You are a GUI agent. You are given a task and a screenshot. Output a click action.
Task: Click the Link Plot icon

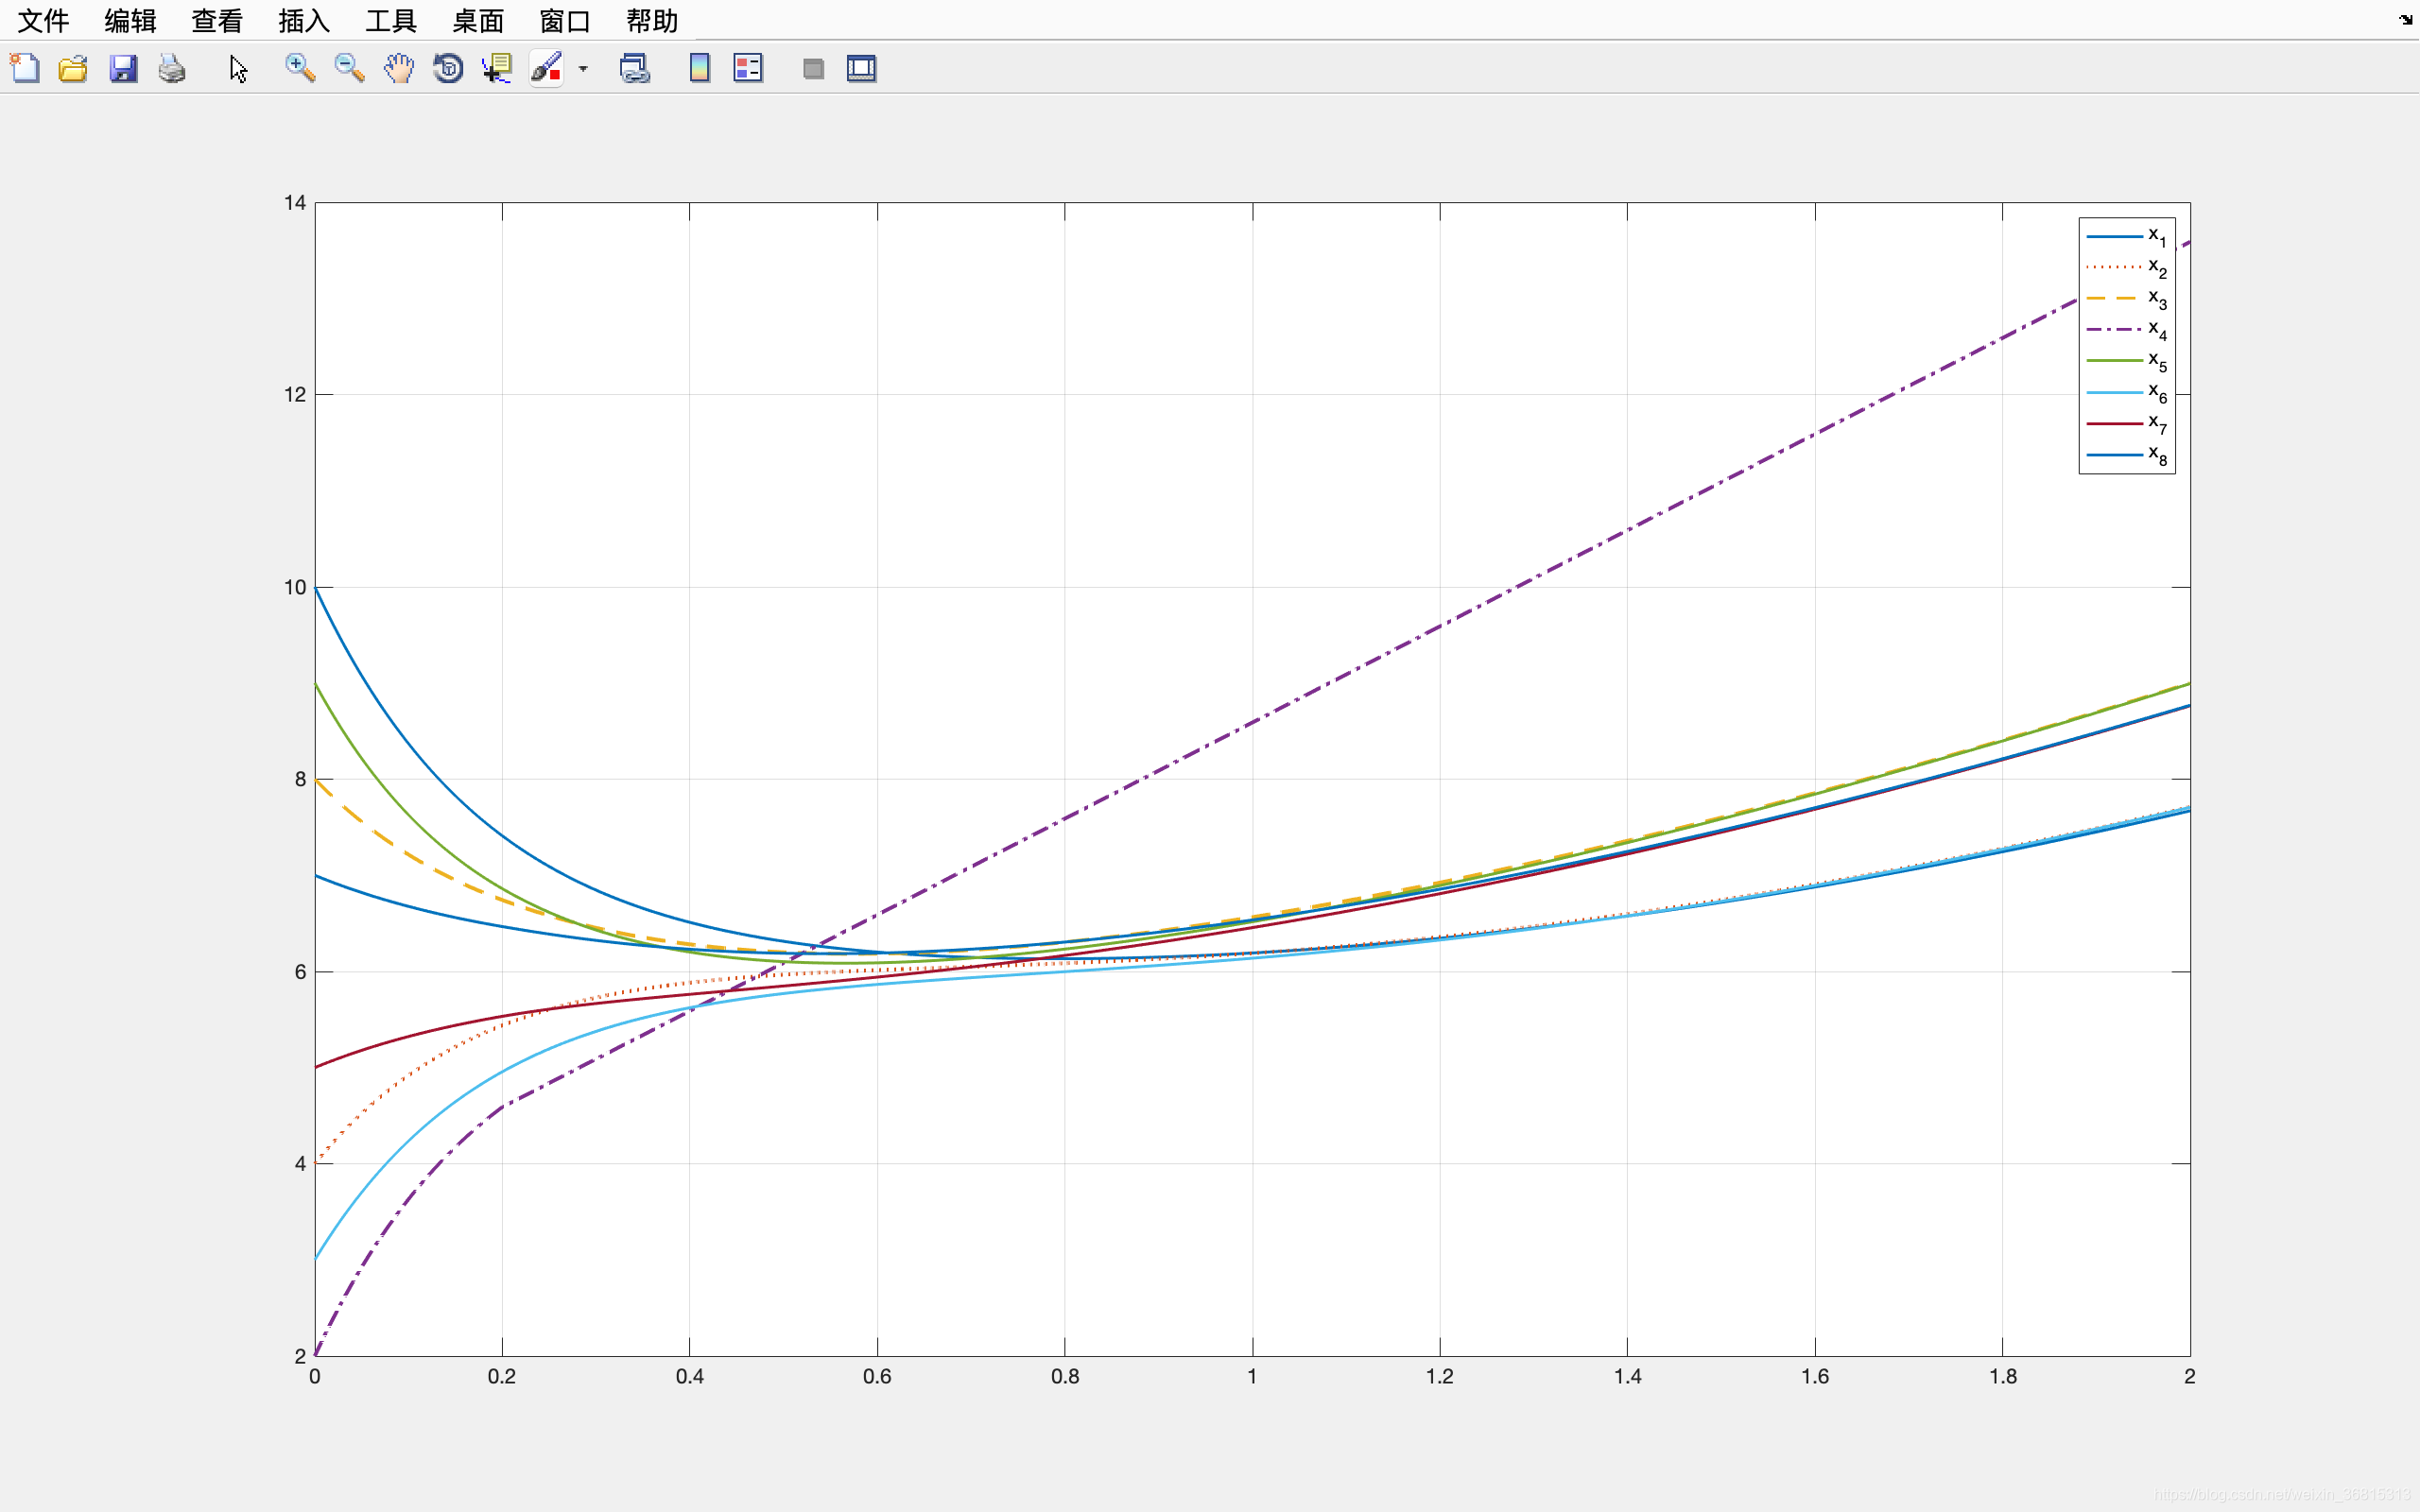[635, 68]
